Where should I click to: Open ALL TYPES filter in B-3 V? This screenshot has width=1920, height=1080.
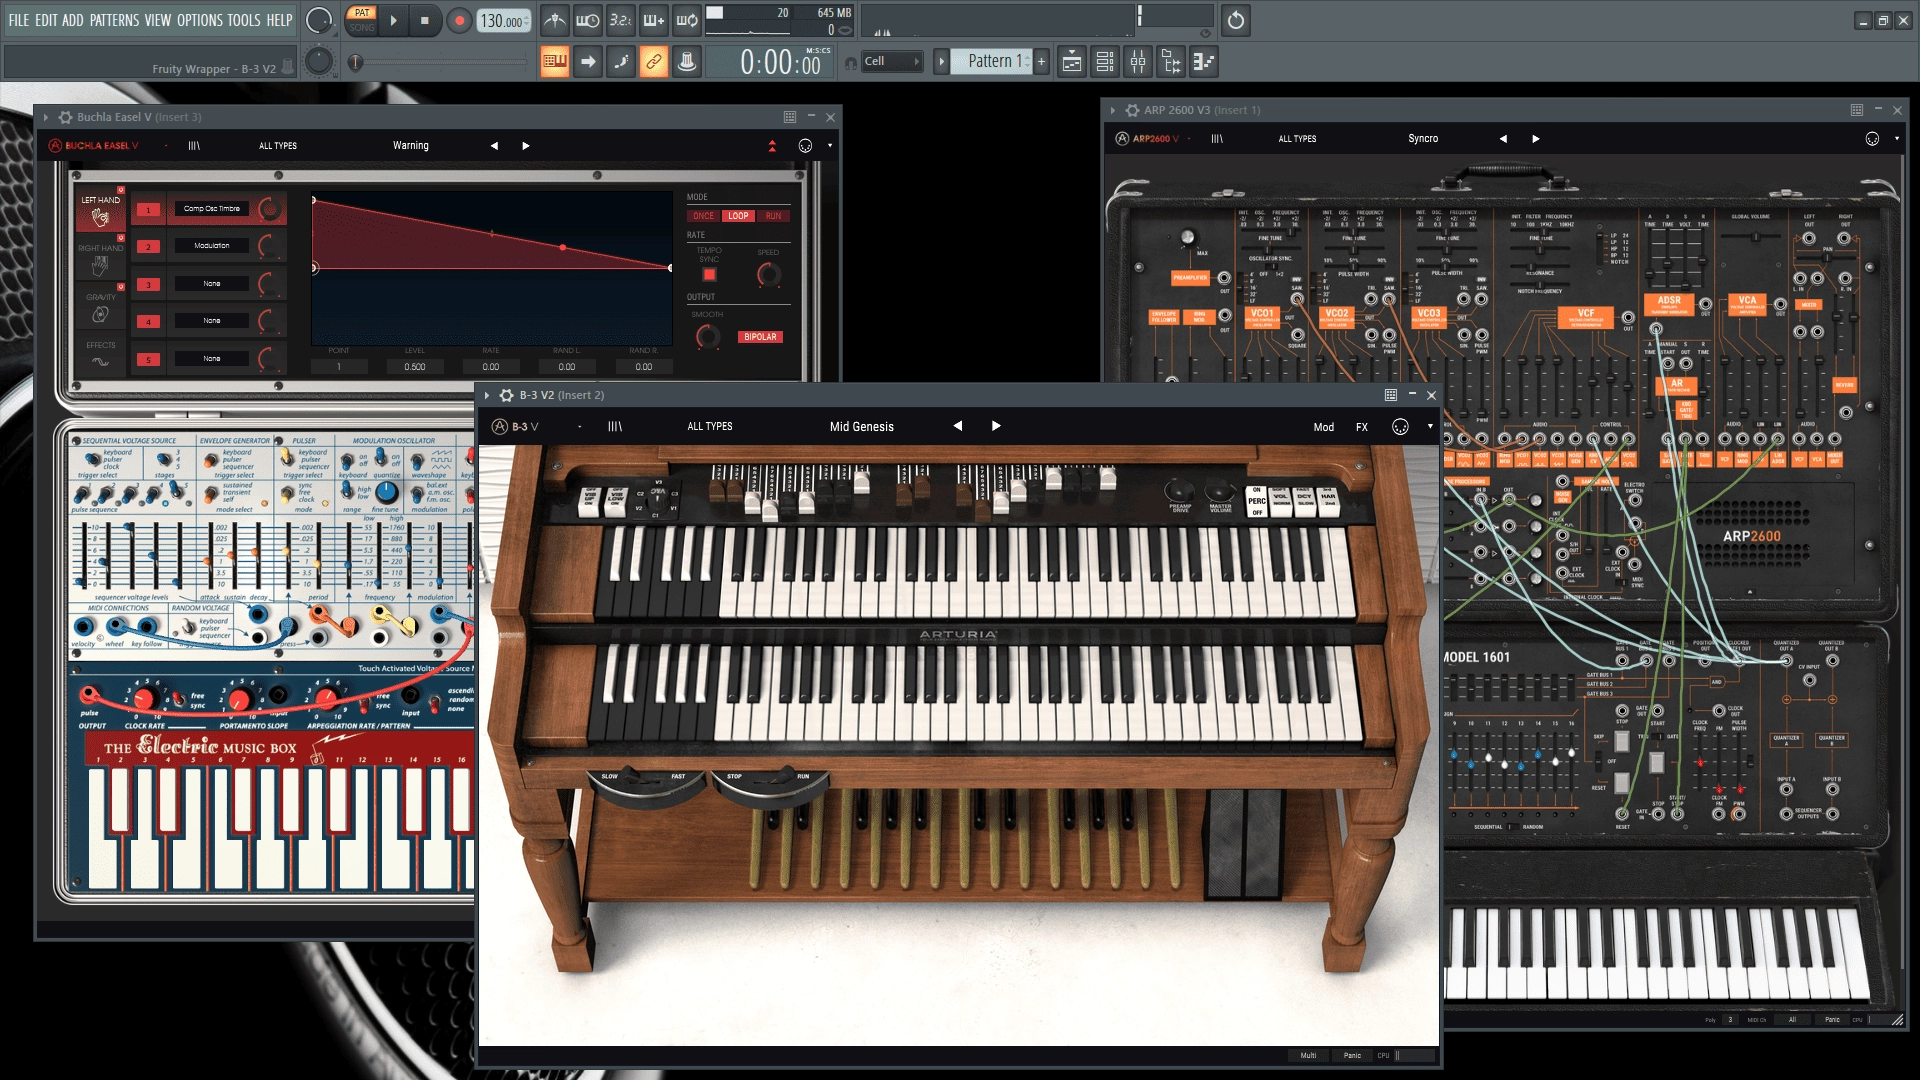tap(710, 427)
